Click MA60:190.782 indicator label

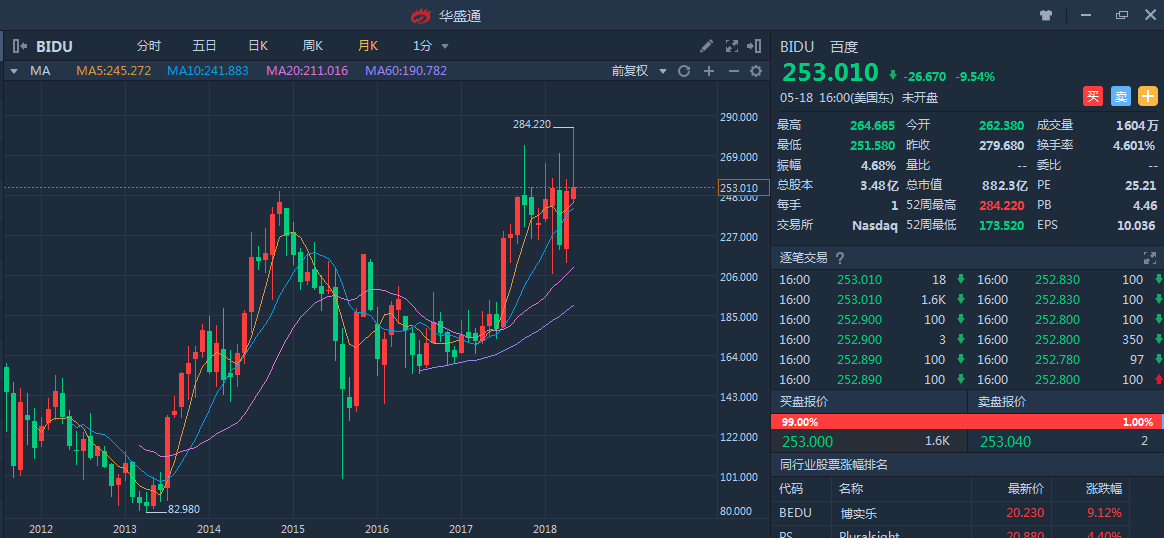click(x=406, y=71)
